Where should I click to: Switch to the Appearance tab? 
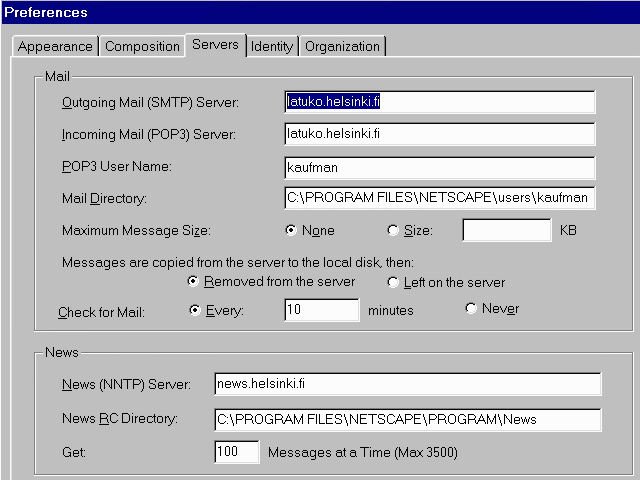[x=55, y=47]
